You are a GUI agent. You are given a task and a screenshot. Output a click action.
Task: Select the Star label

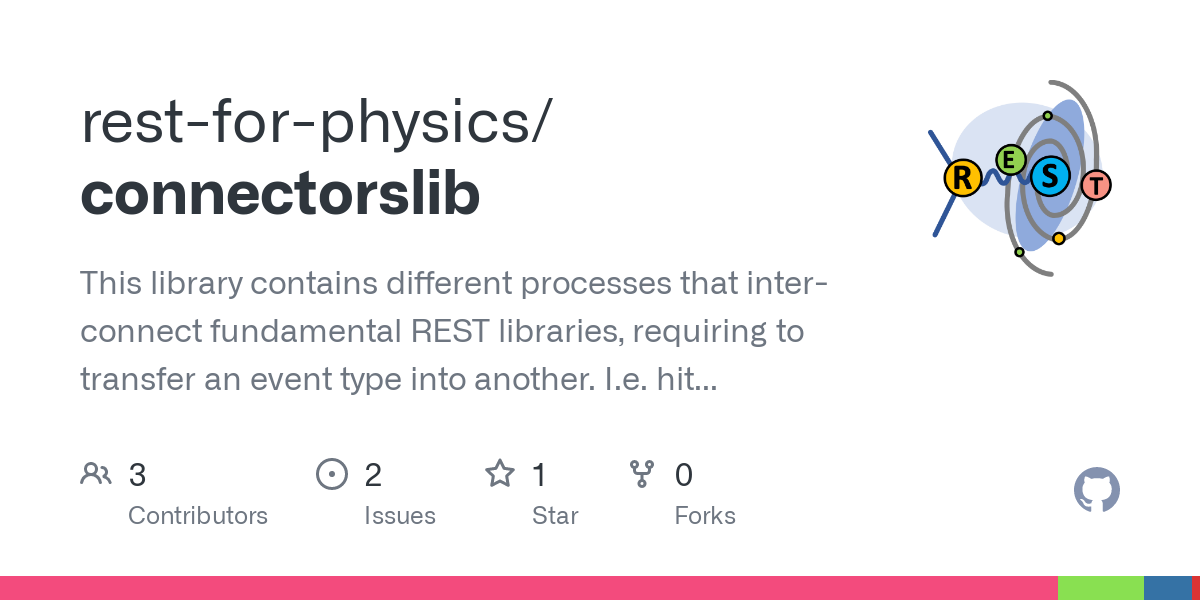click(555, 516)
